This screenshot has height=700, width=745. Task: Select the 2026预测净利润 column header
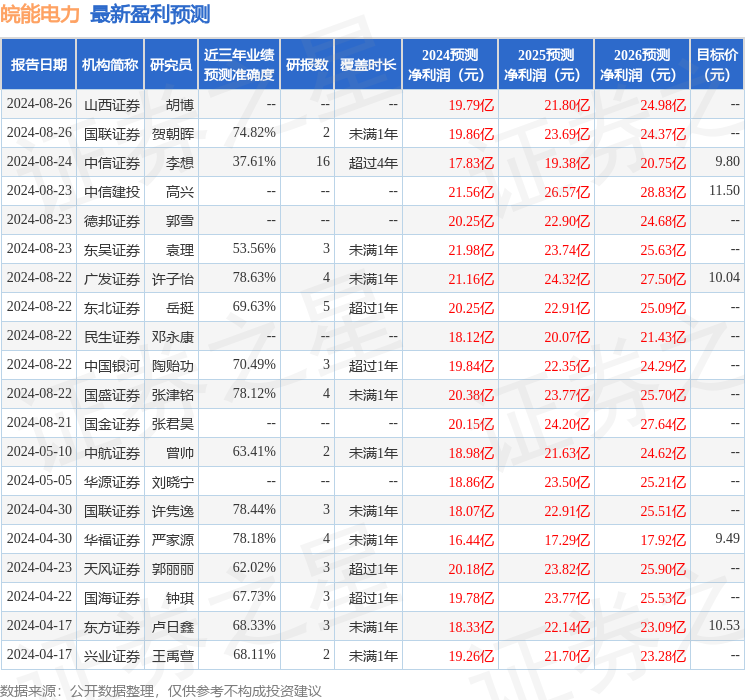[x=642, y=65]
